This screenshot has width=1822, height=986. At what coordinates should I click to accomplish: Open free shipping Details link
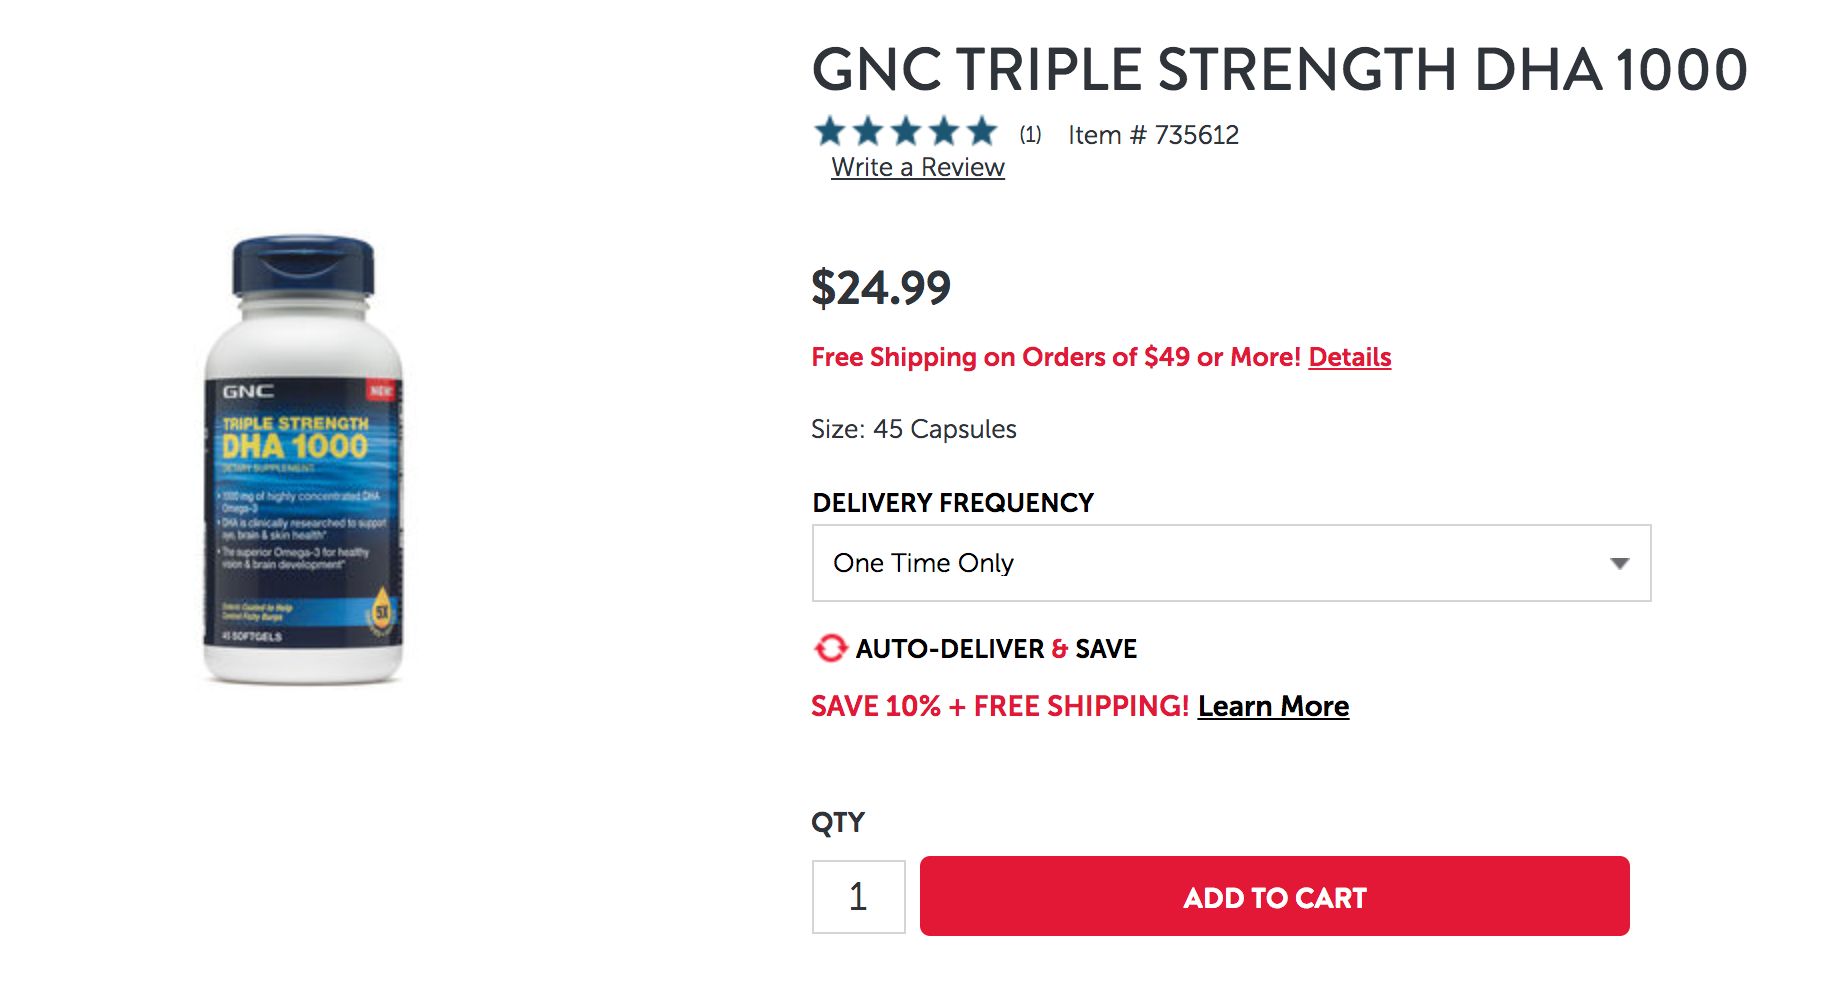[x=1349, y=357]
